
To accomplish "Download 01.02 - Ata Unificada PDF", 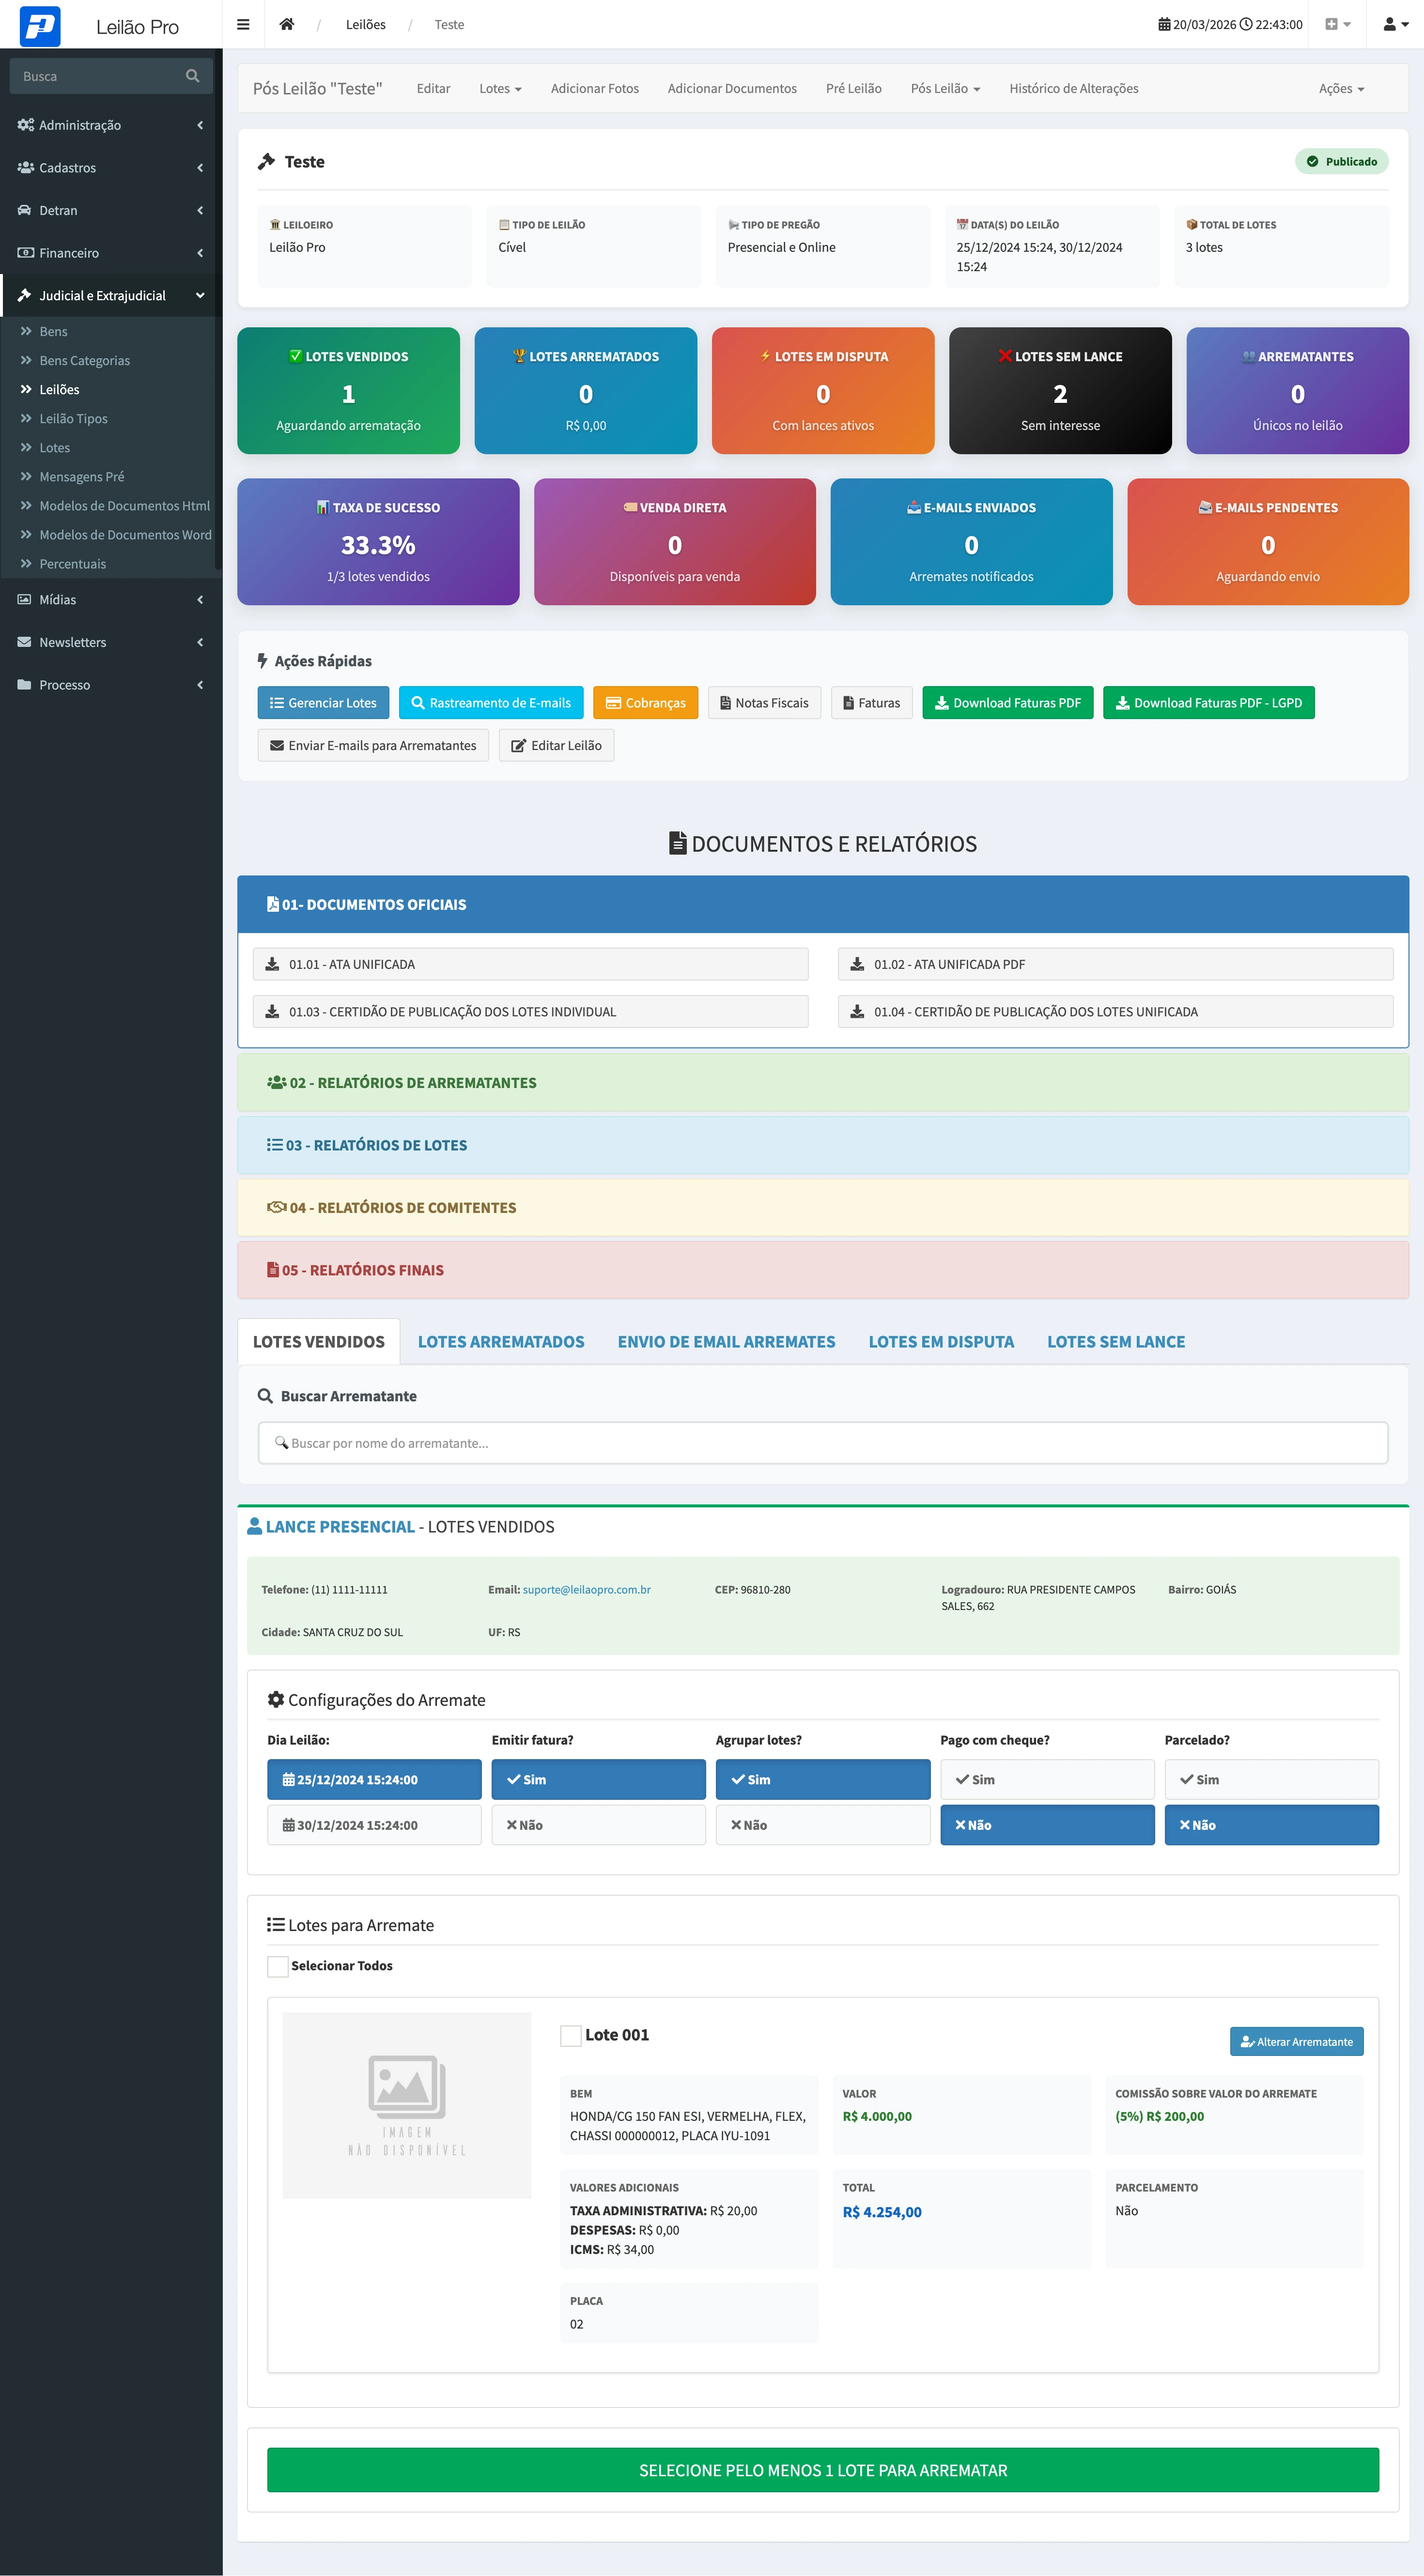I will click(1115, 964).
